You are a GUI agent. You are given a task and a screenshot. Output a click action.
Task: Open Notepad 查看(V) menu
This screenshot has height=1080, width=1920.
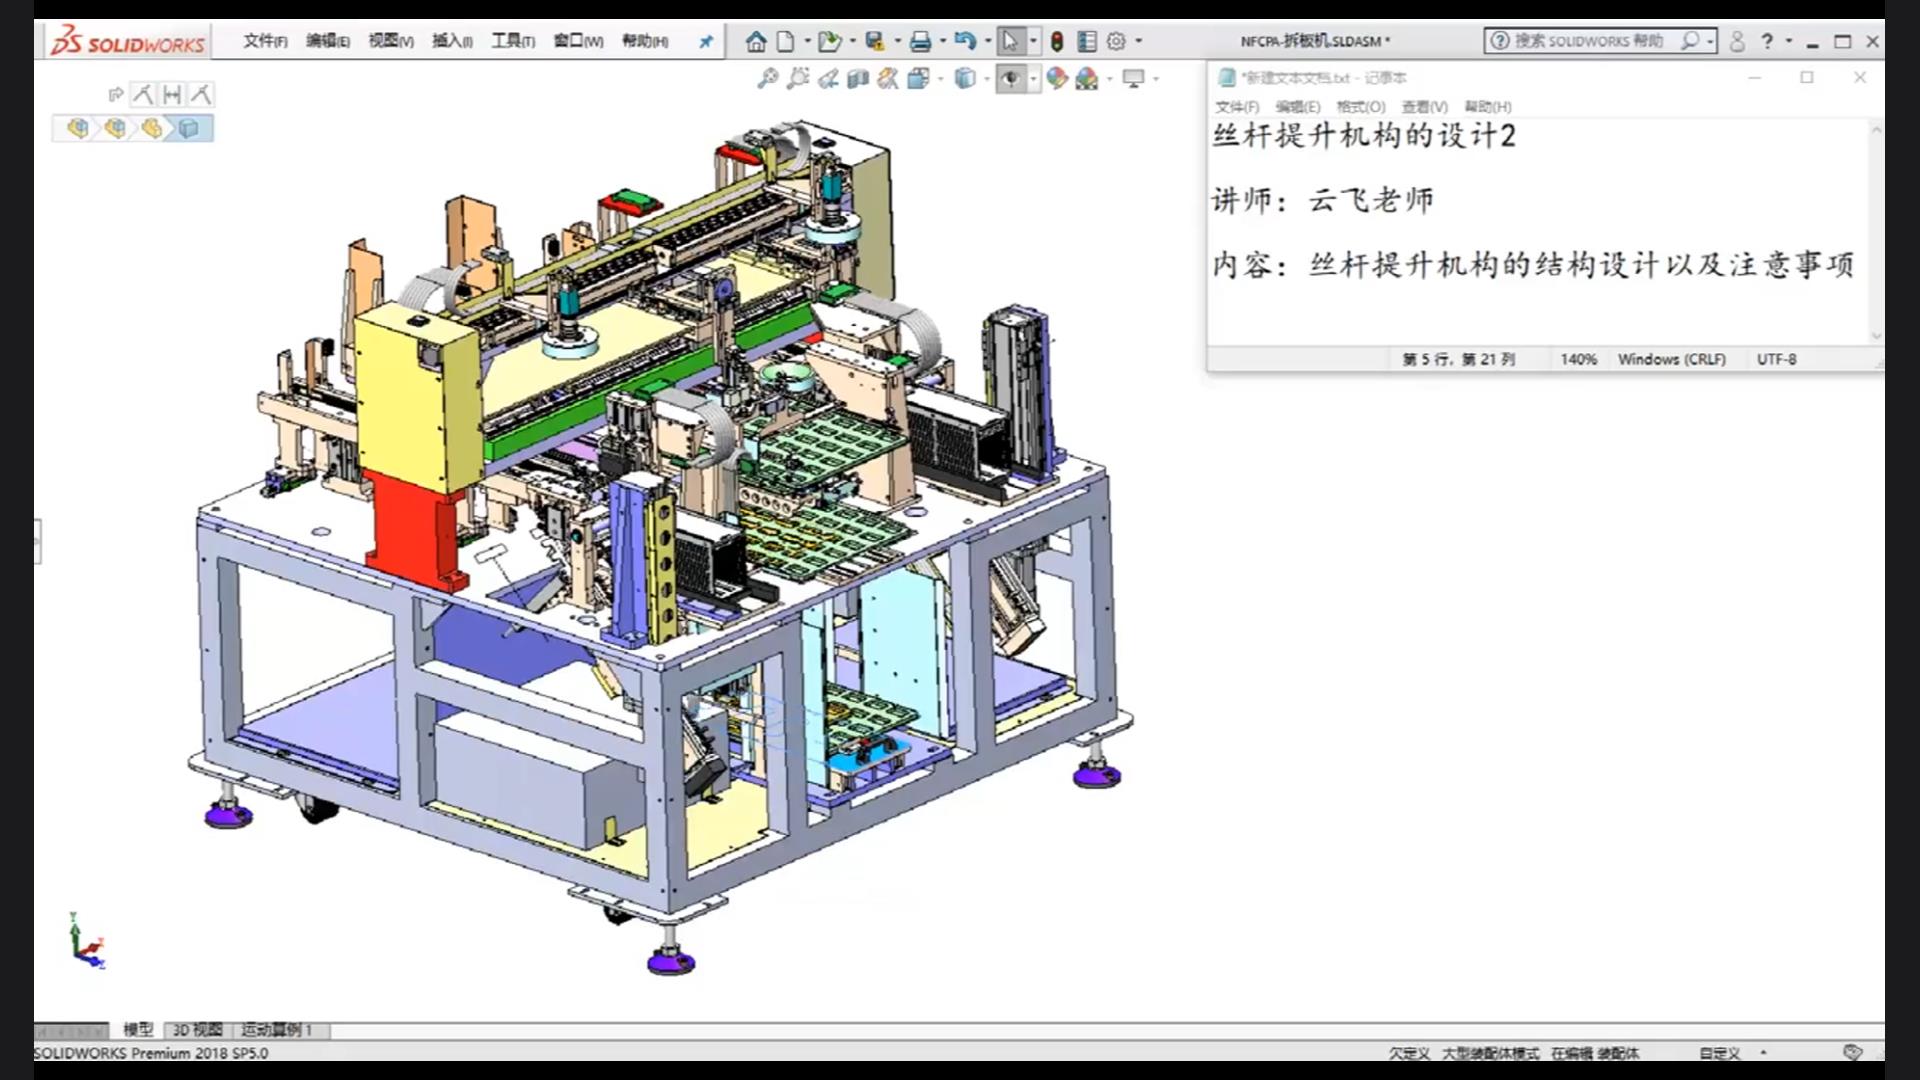point(1424,107)
